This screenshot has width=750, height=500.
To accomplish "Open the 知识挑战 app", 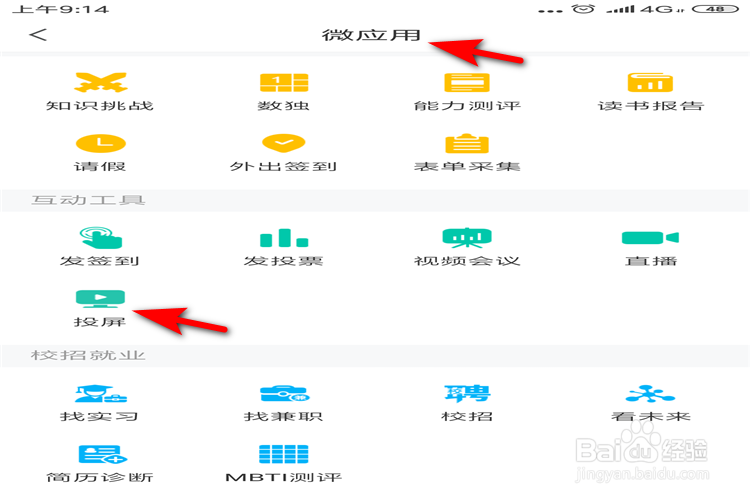I will point(100,92).
